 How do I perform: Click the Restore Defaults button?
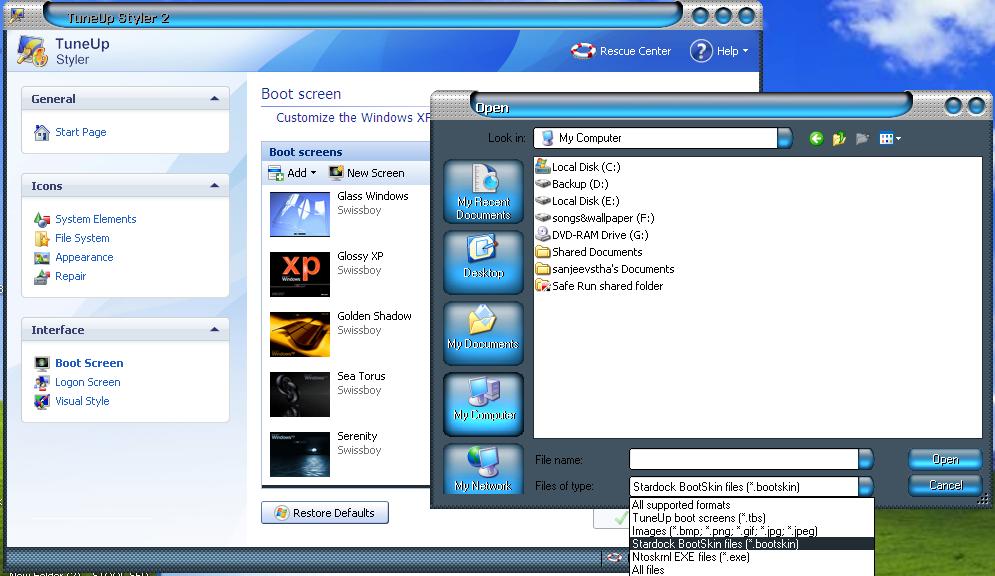pos(325,513)
